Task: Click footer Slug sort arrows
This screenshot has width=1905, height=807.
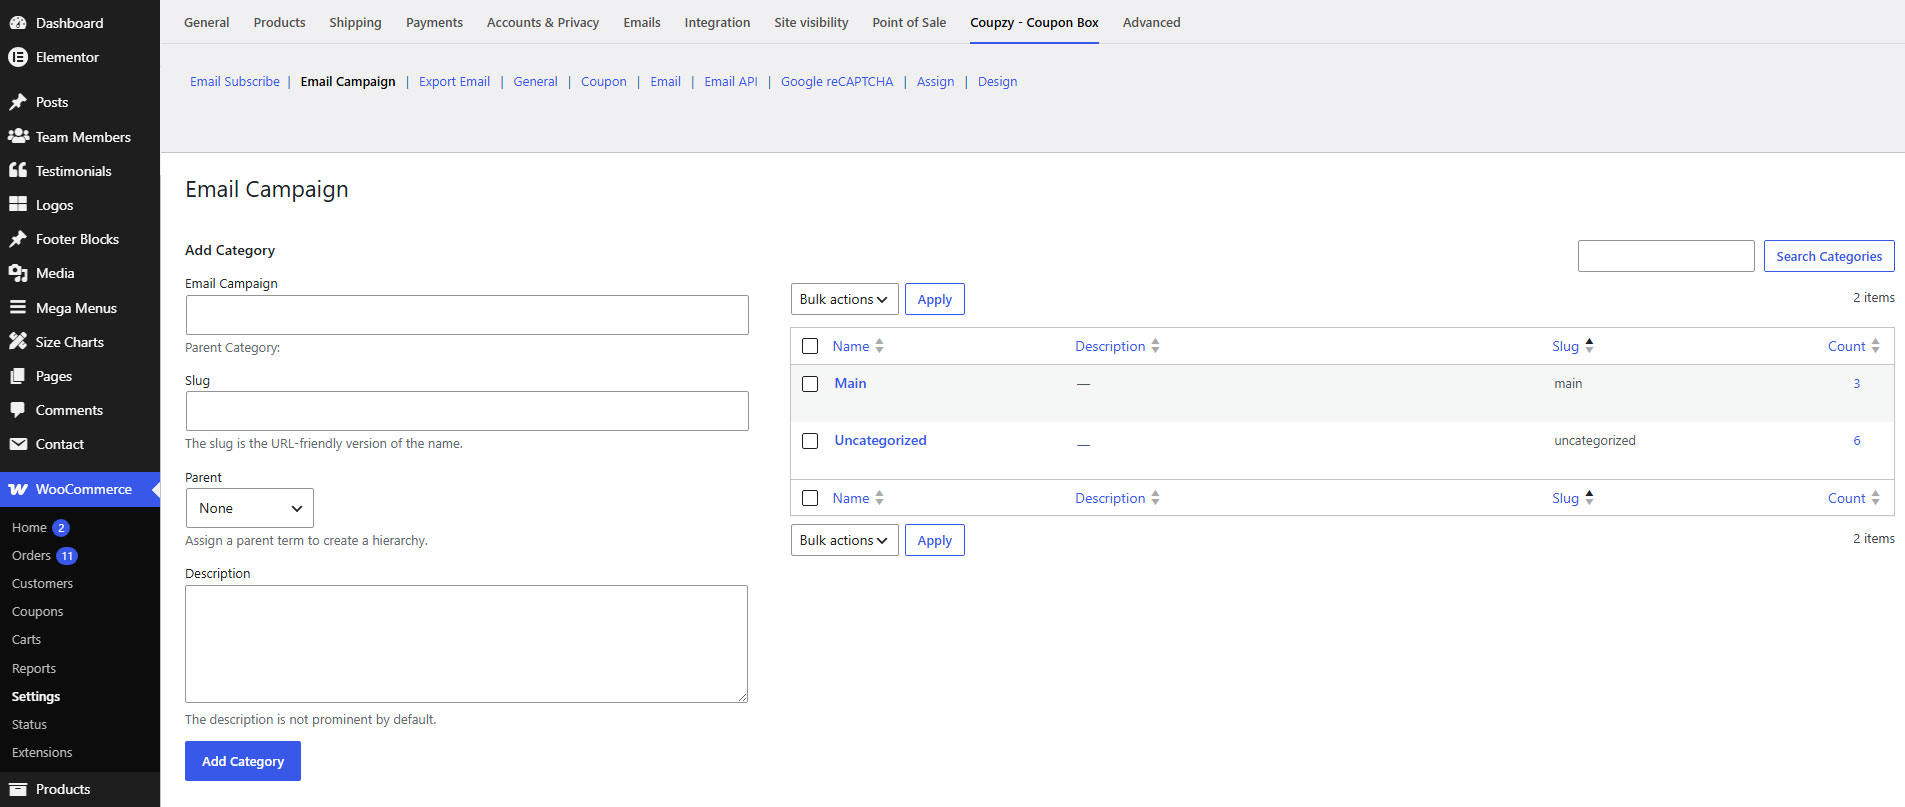Action: tap(1589, 498)
